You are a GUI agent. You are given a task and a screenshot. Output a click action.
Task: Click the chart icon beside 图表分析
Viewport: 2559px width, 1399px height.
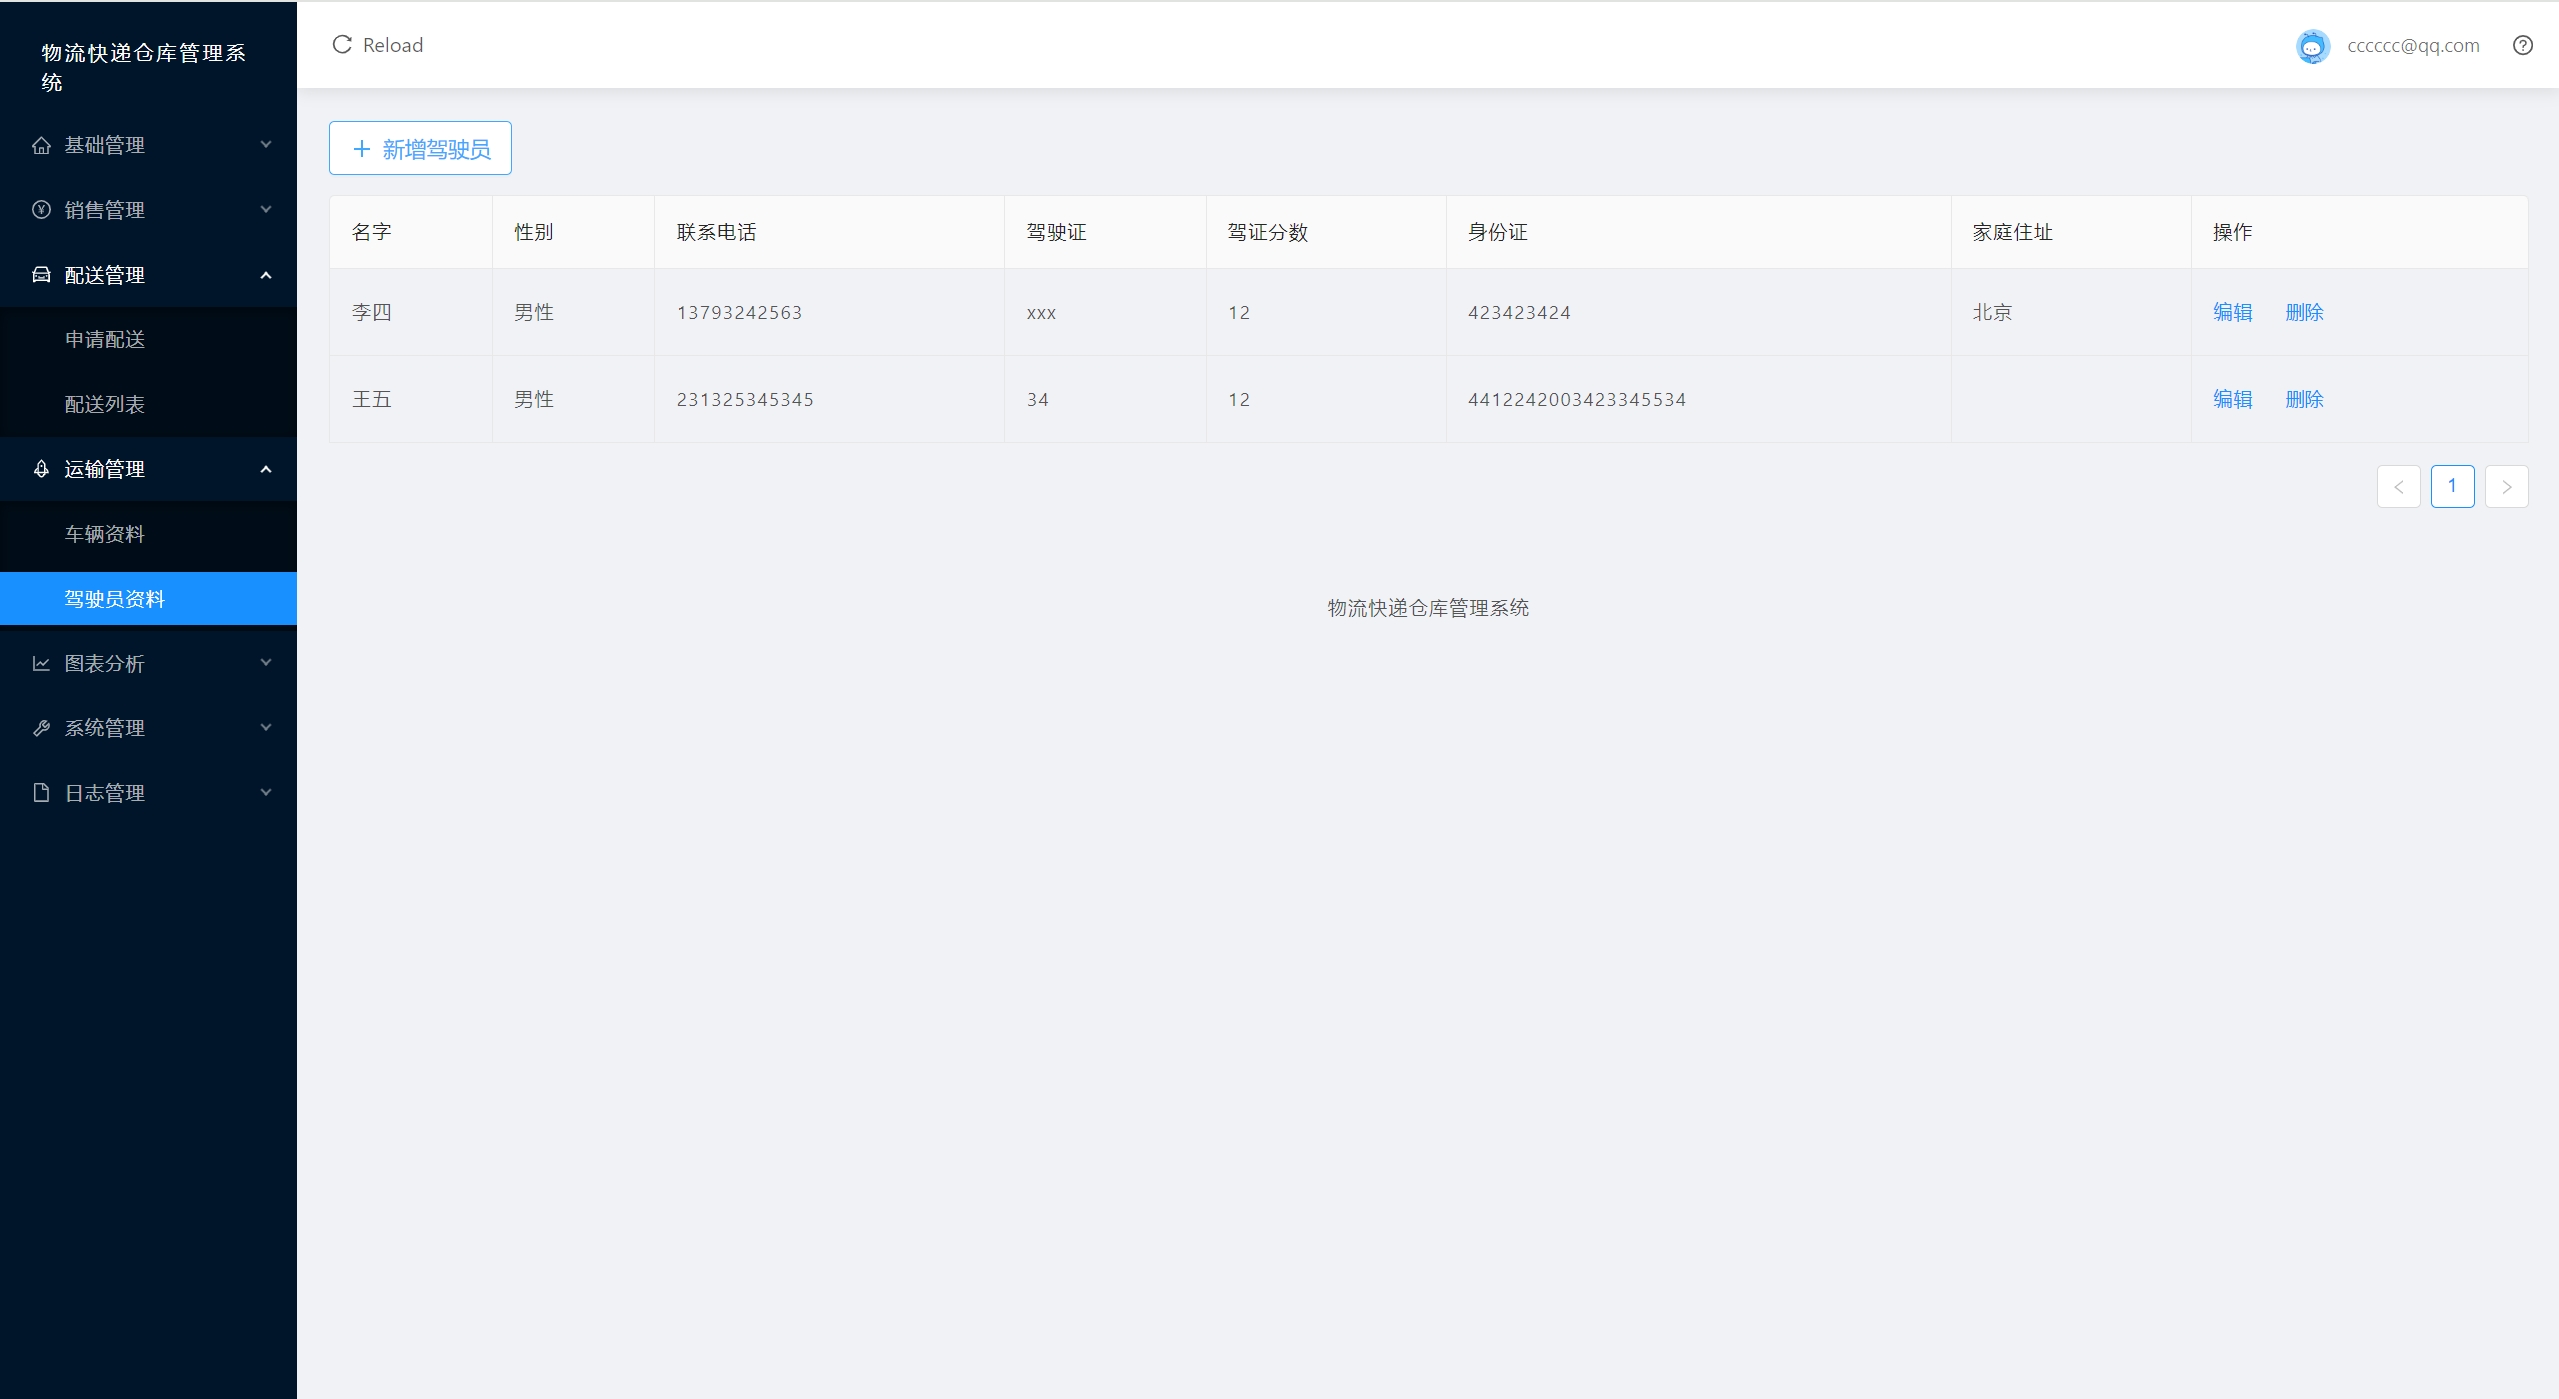pos(41,663)
